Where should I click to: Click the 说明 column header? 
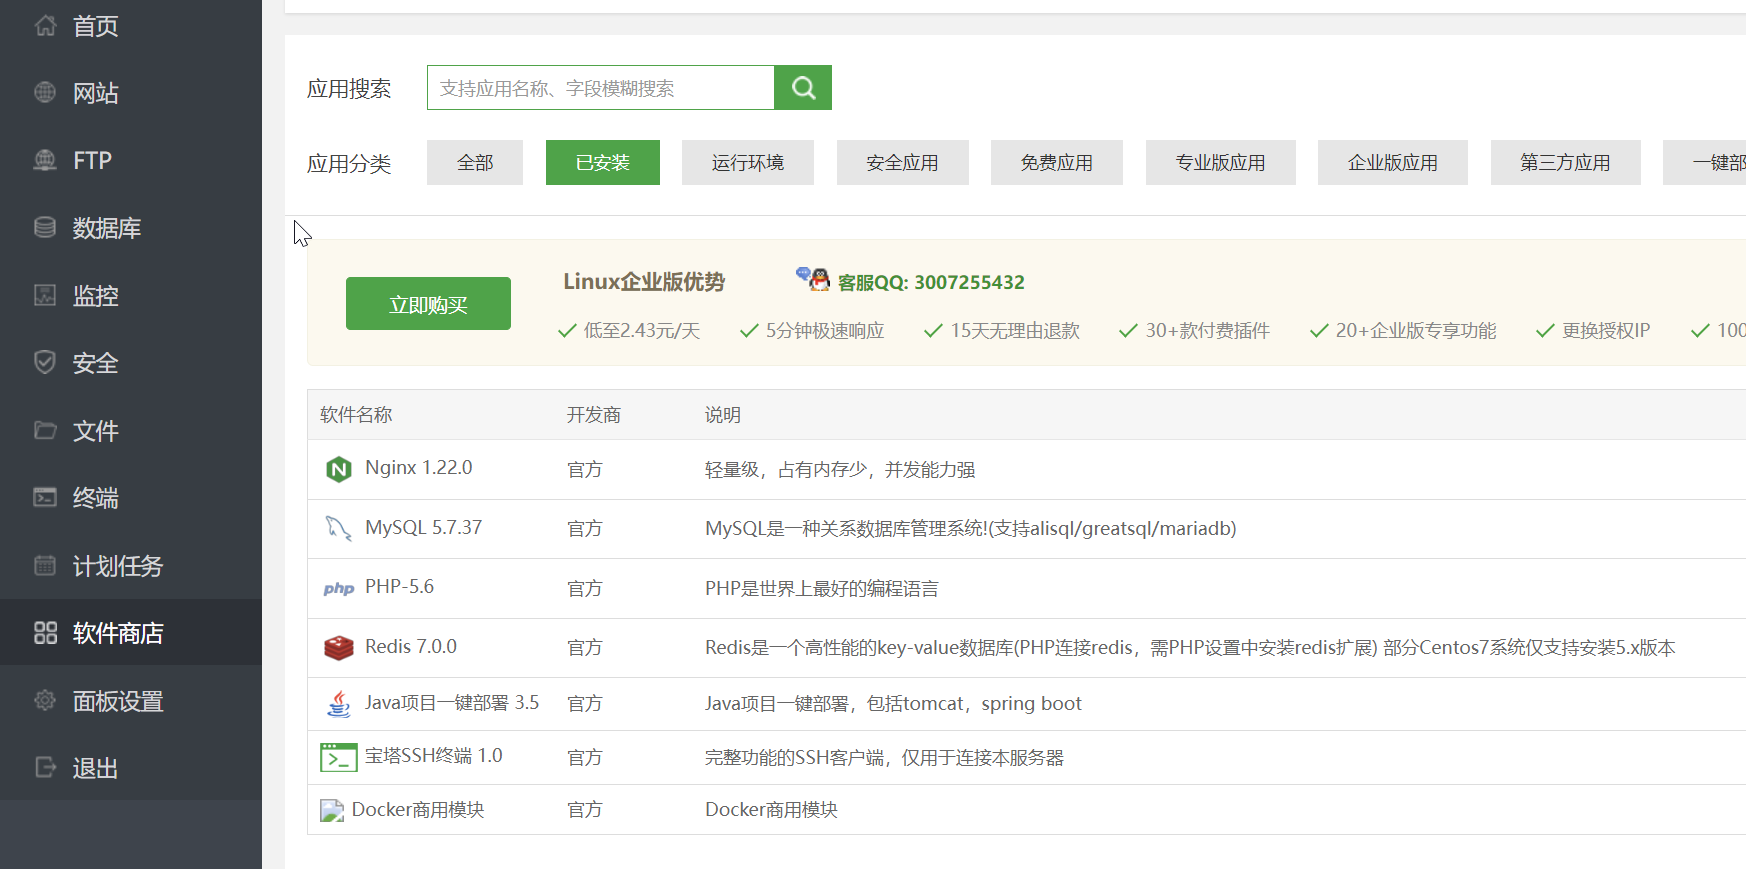click(723, 415)
